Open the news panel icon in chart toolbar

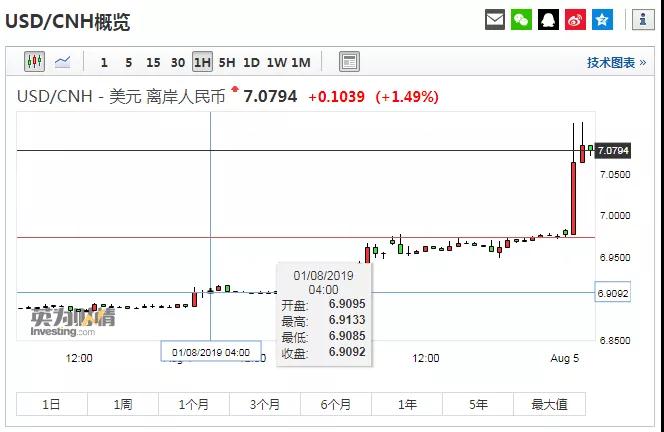tap(349, 62)
